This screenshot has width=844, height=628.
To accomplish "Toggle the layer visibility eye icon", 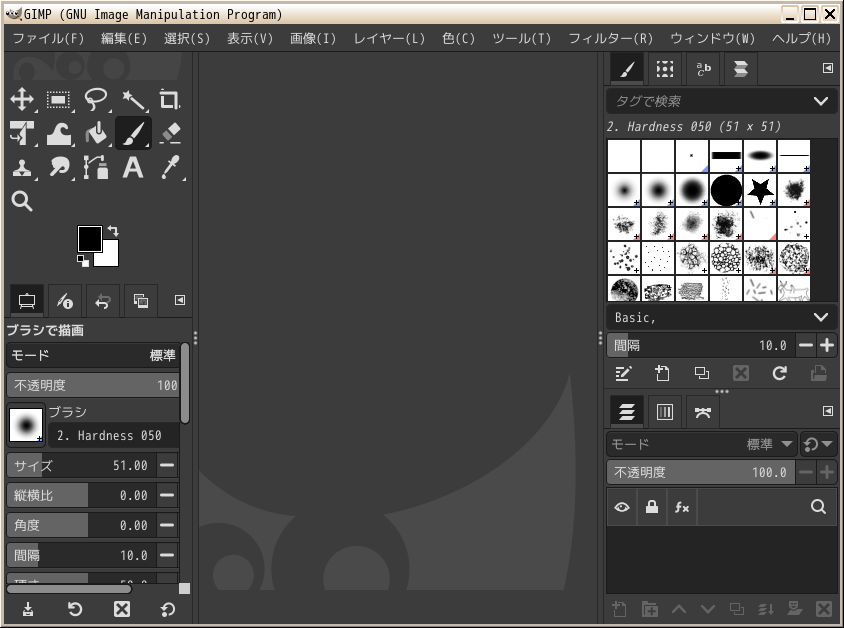I will click(x=622, y=507).
